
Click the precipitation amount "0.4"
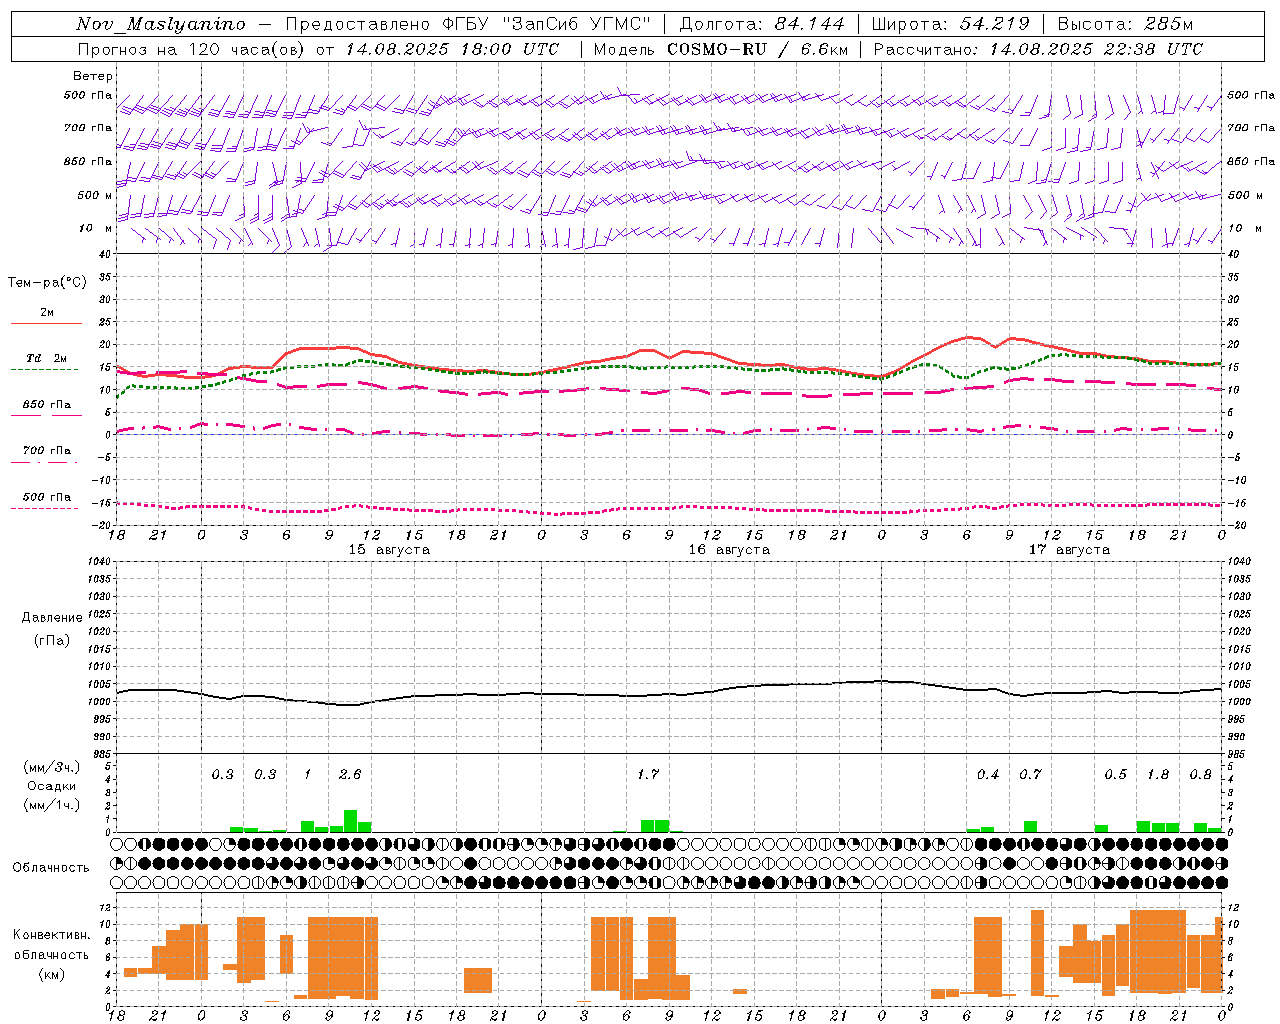click(988, 774)
